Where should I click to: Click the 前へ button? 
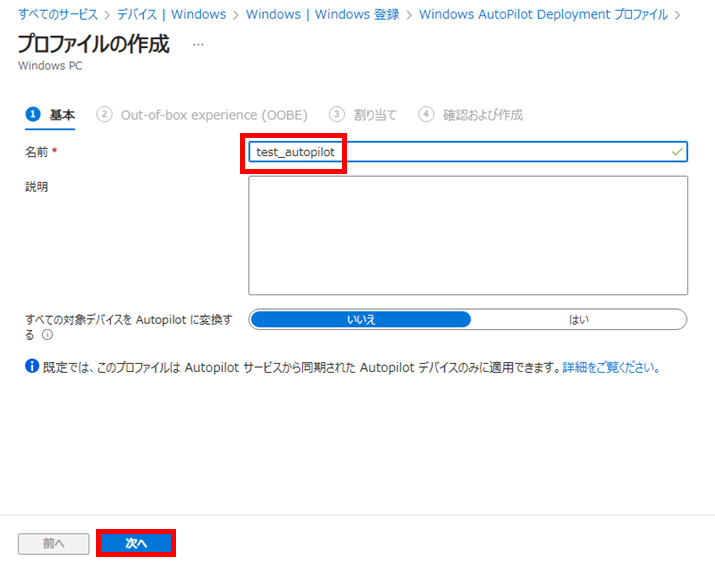[53, 543]
